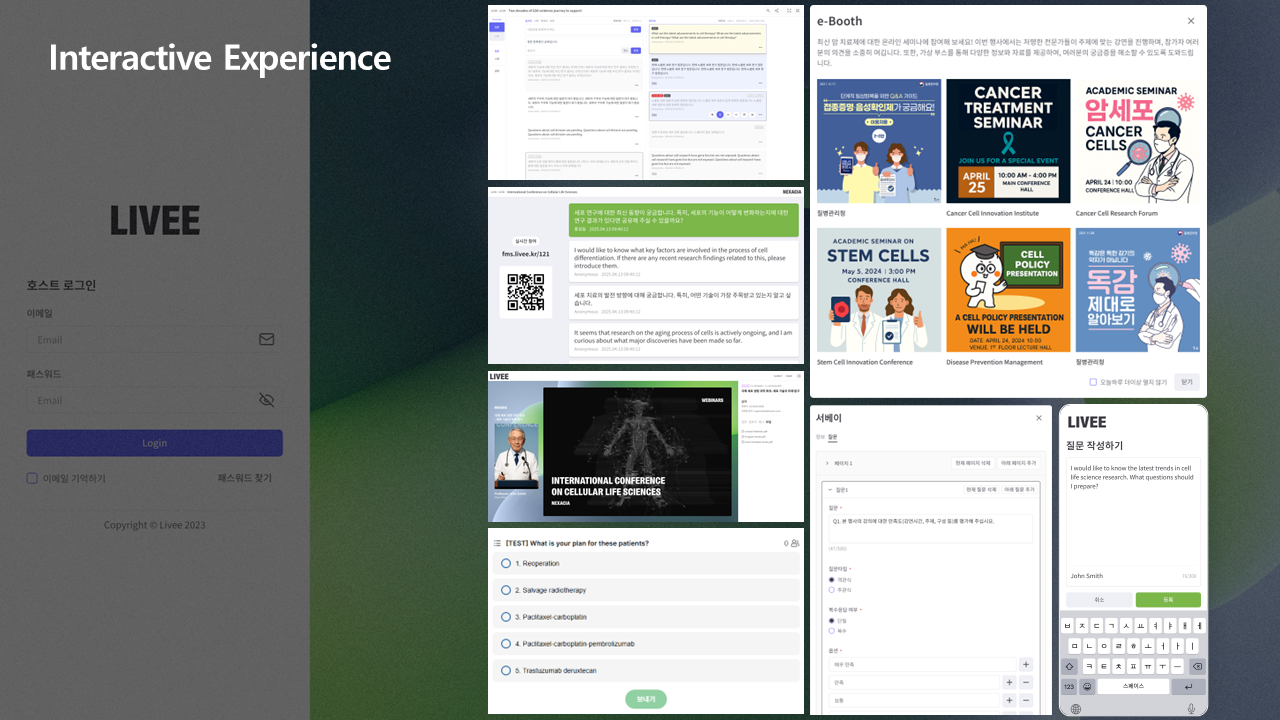Image resolution: width=1280 pixels, height=720 pixels.
Task: Click the password input field
Action: (154, 400)
